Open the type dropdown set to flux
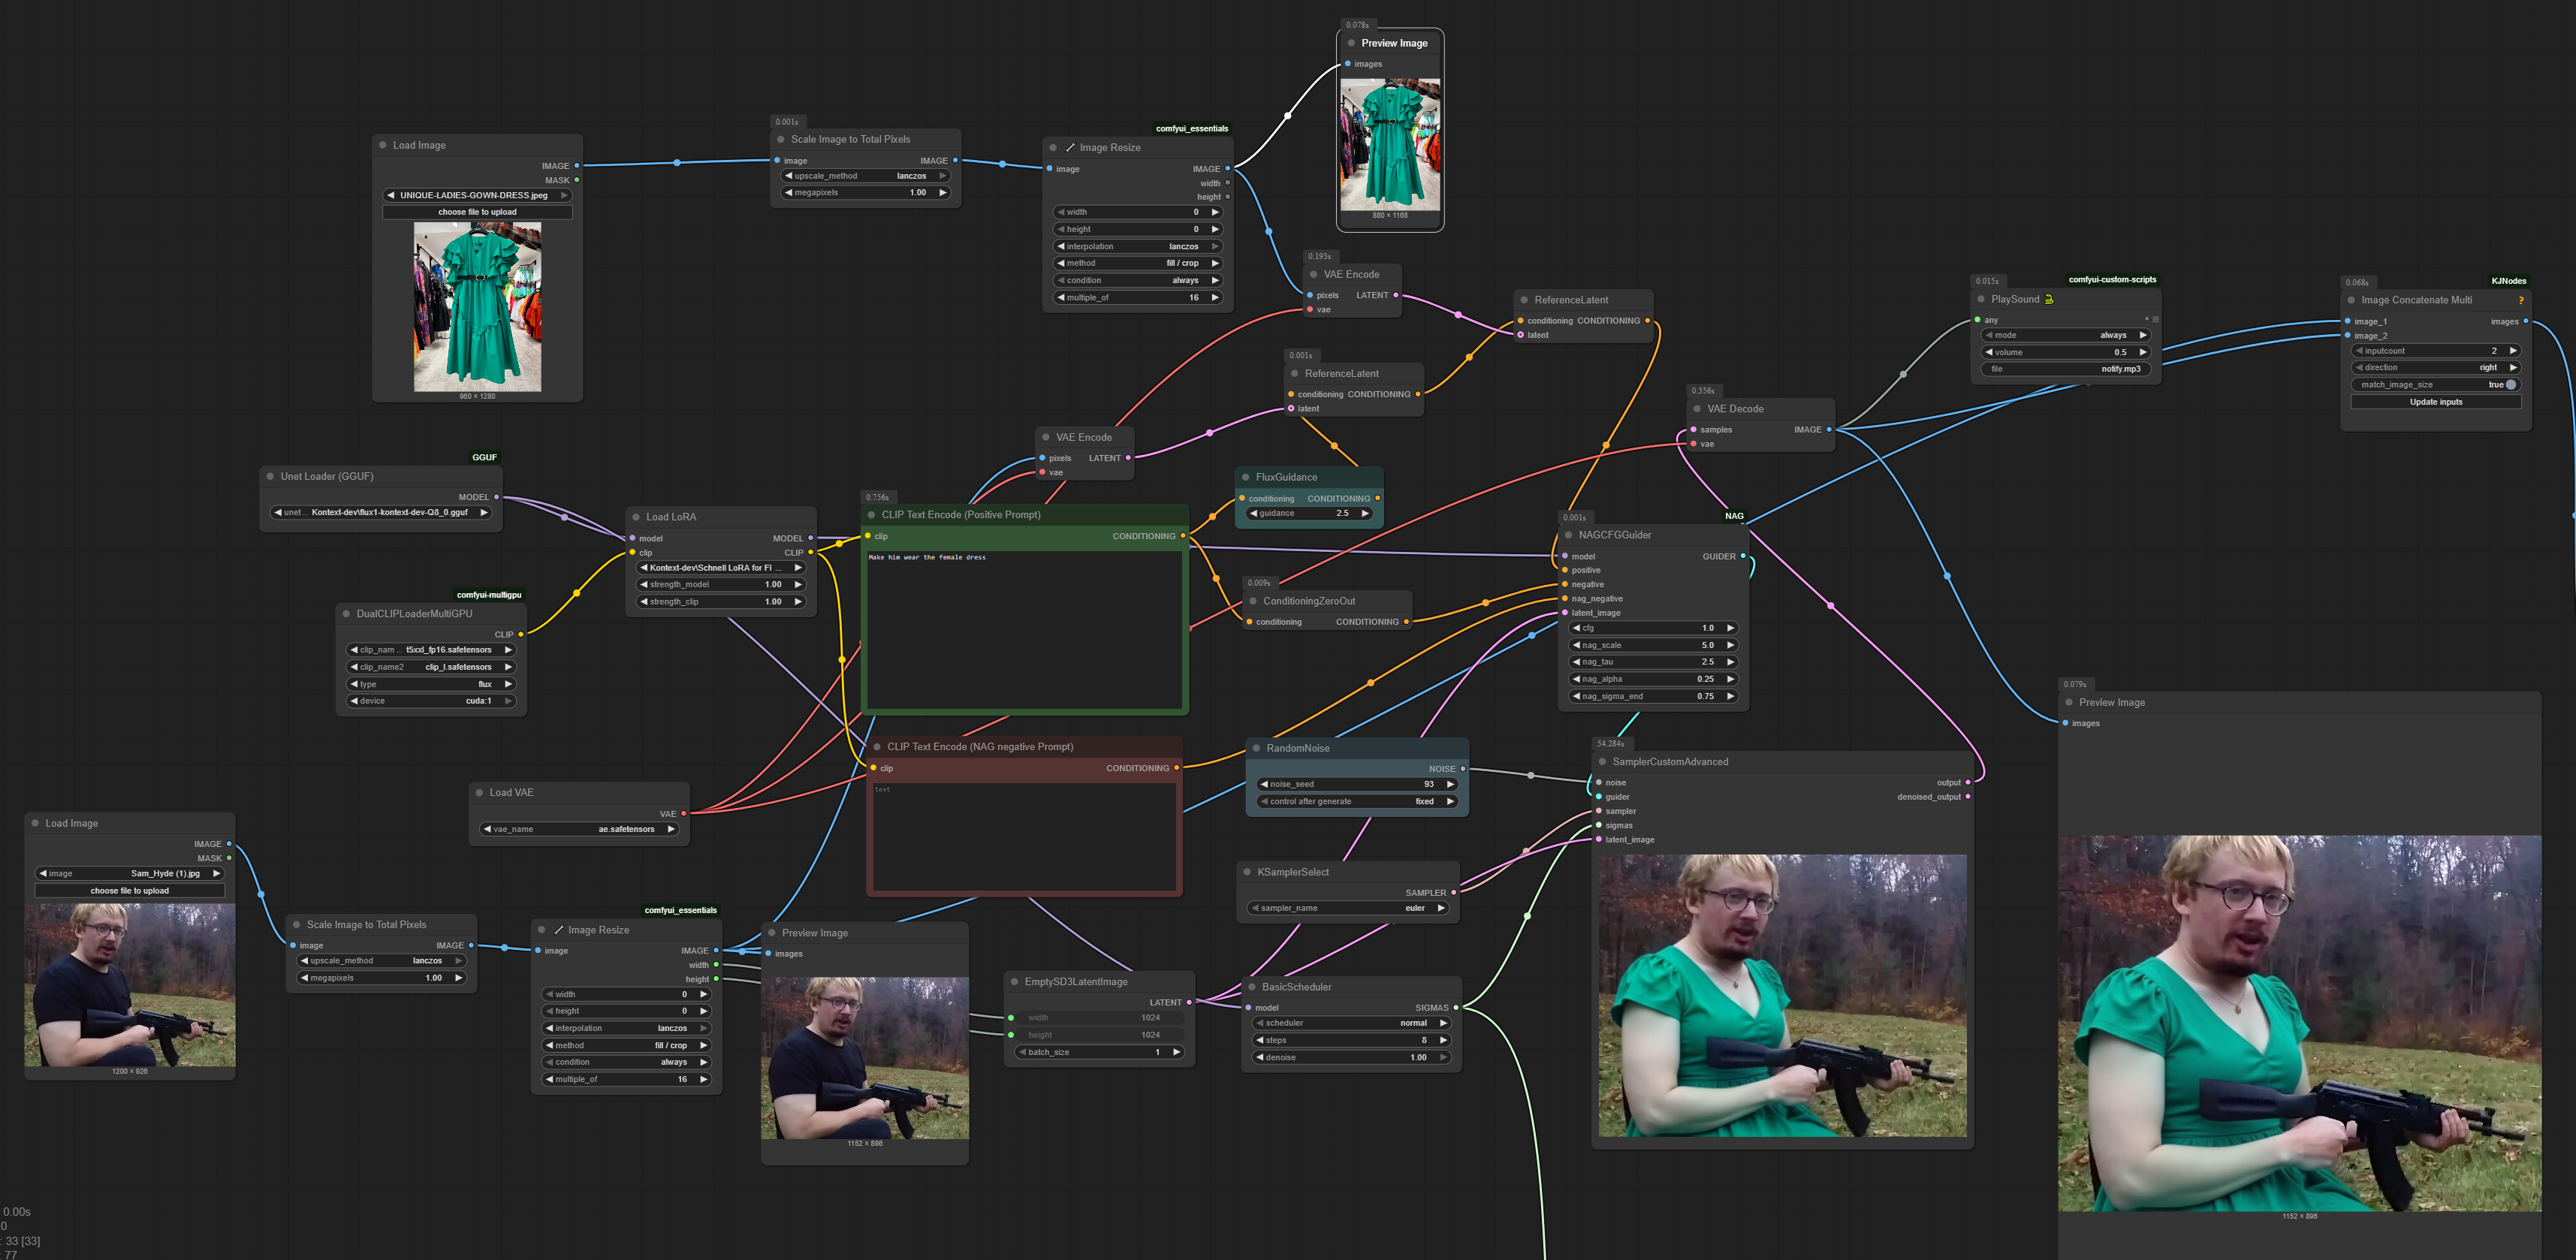 point(431,684)
